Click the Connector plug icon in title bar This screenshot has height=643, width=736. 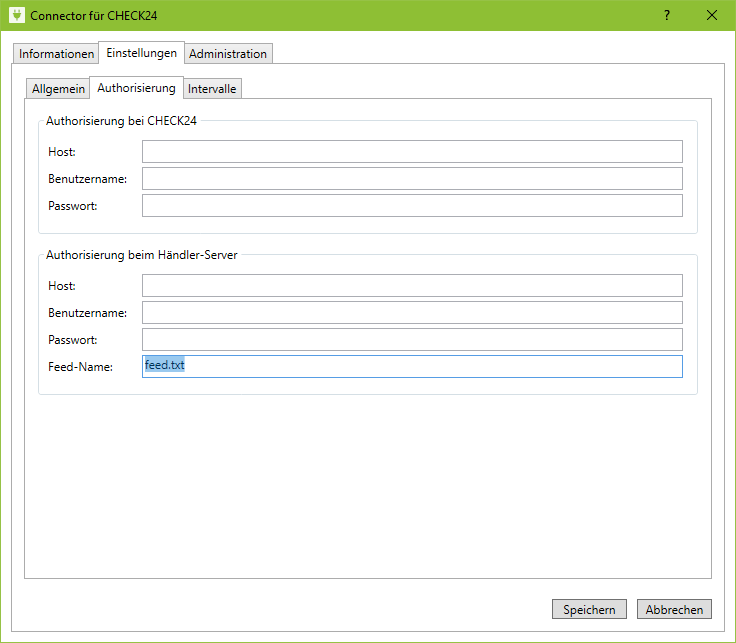pos(16,15)
